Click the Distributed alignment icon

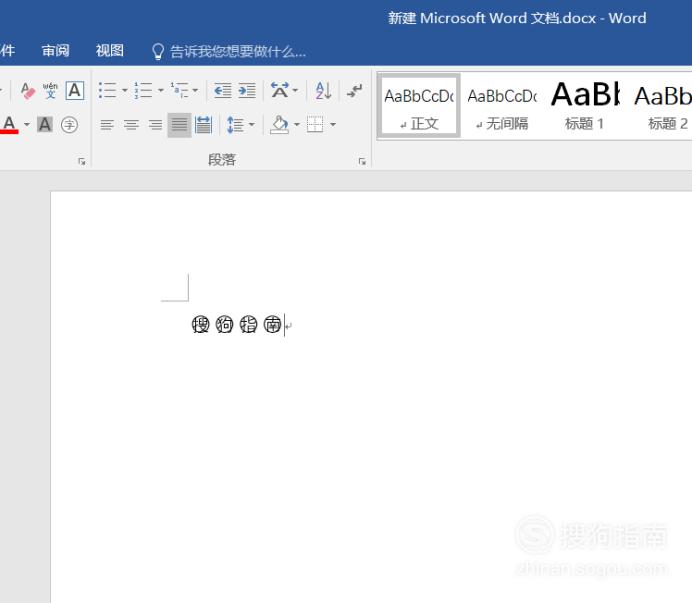tap(203, 125)
